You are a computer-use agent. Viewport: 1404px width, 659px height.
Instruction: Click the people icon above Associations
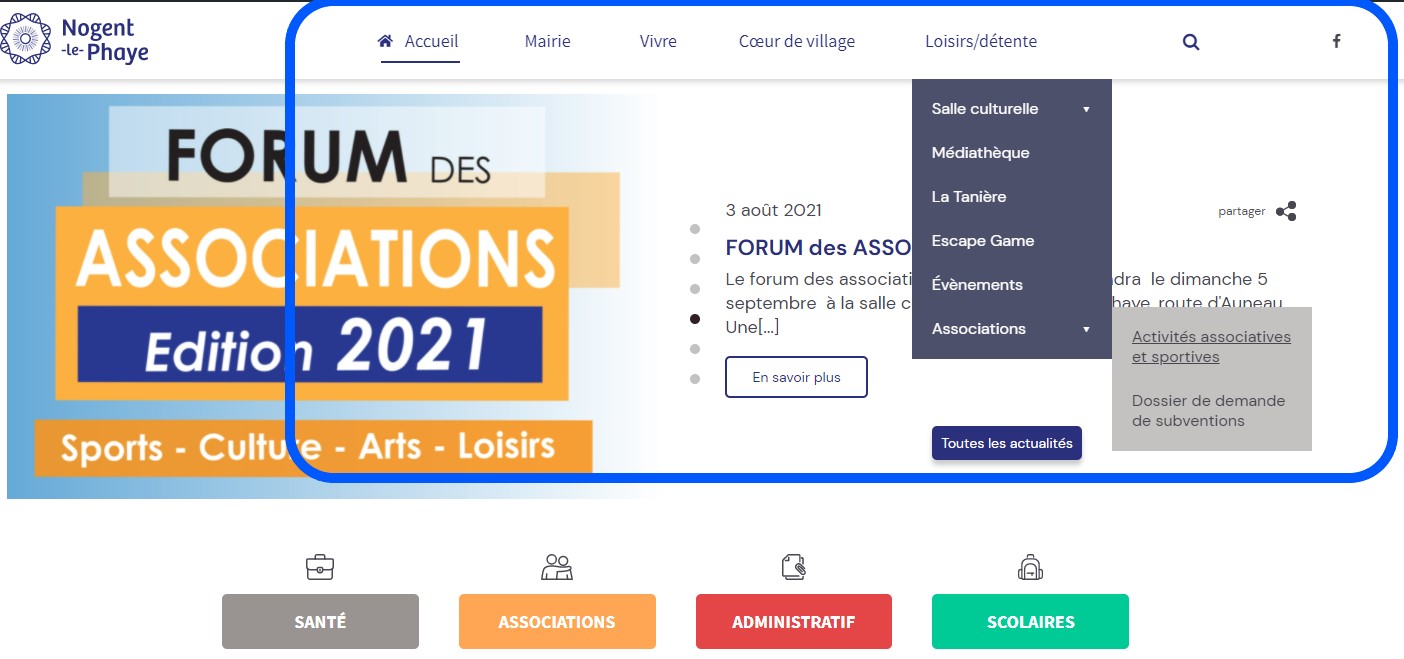pos(557,567)
